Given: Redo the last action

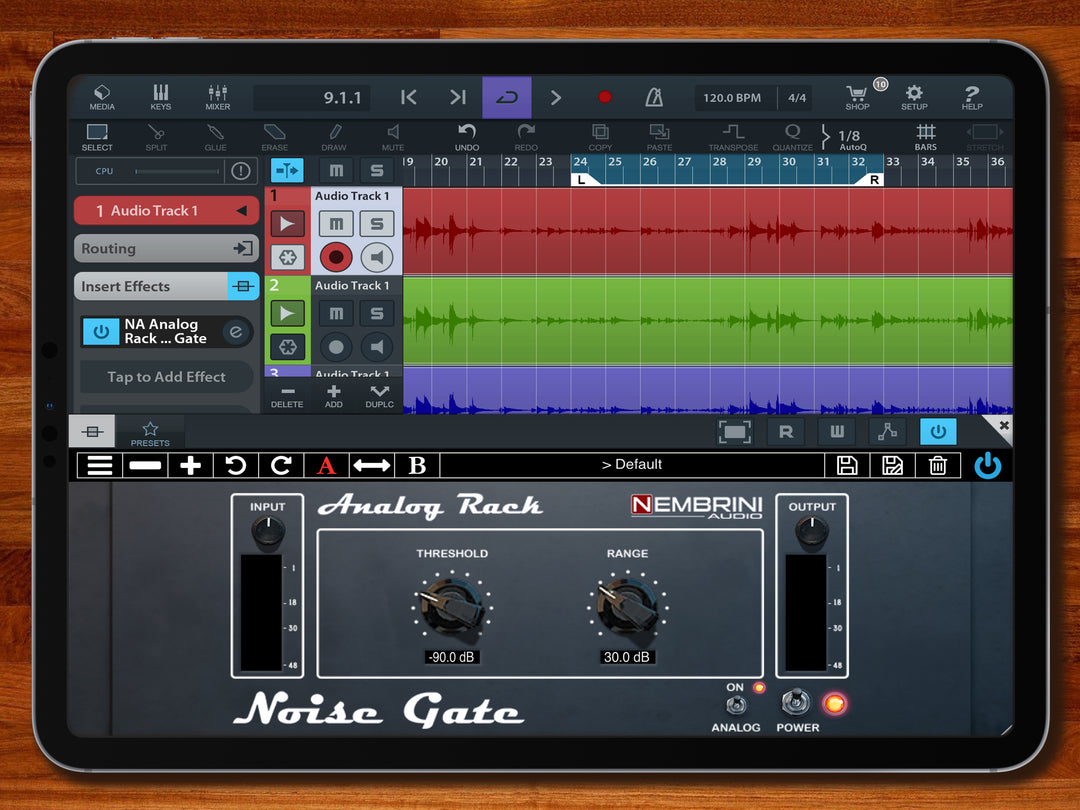Looking at the screenshot, I should [526, 137].
